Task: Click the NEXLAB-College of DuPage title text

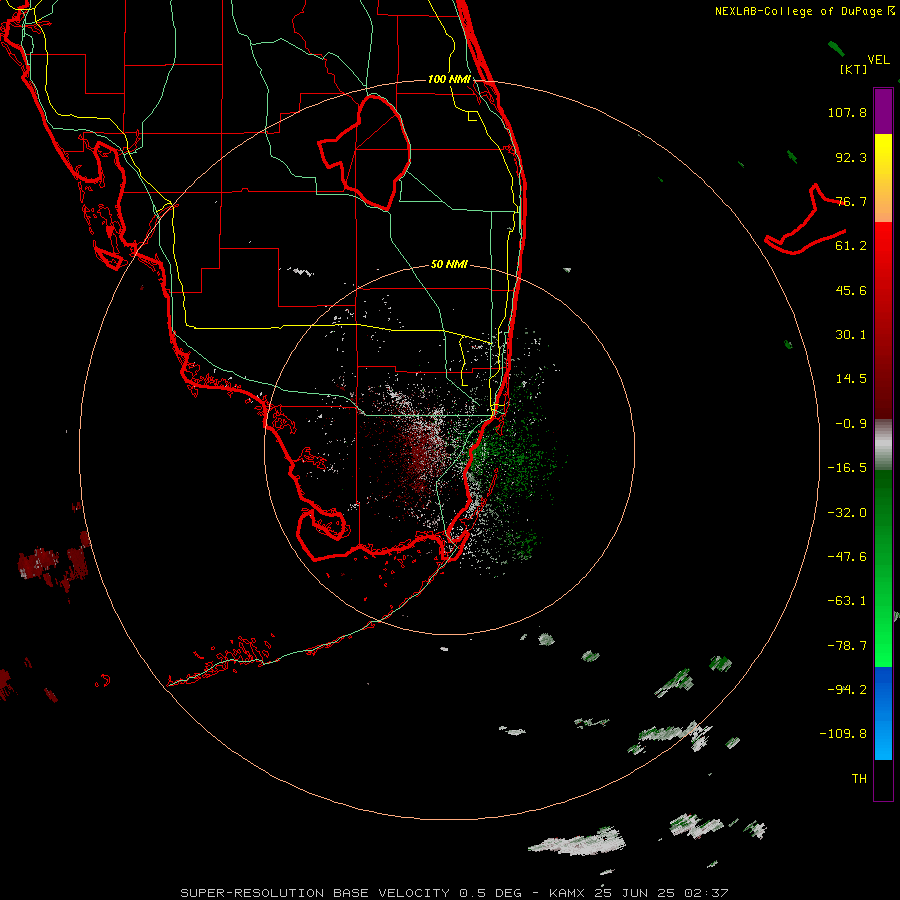Action: (798, 11)
